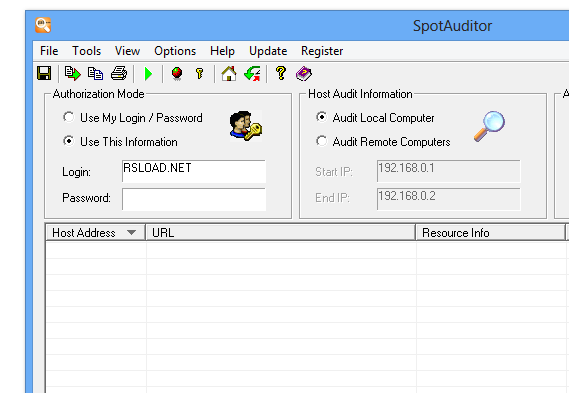The image size is (569, 393).
Task: Click the Save floppy disk toolbar icon
Action: coord(44,74)
